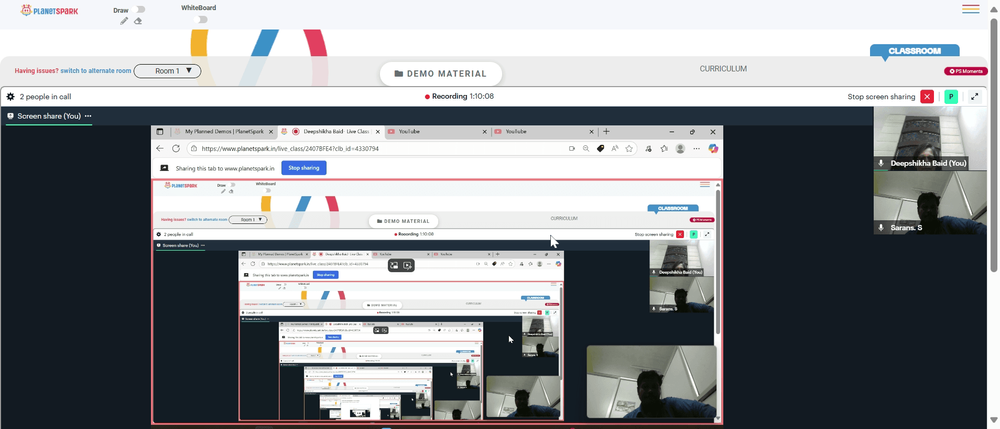Screen dimensions: 1000x429
Task: Enable the Draw toggle switch
Action: click(x=140, y=10)
